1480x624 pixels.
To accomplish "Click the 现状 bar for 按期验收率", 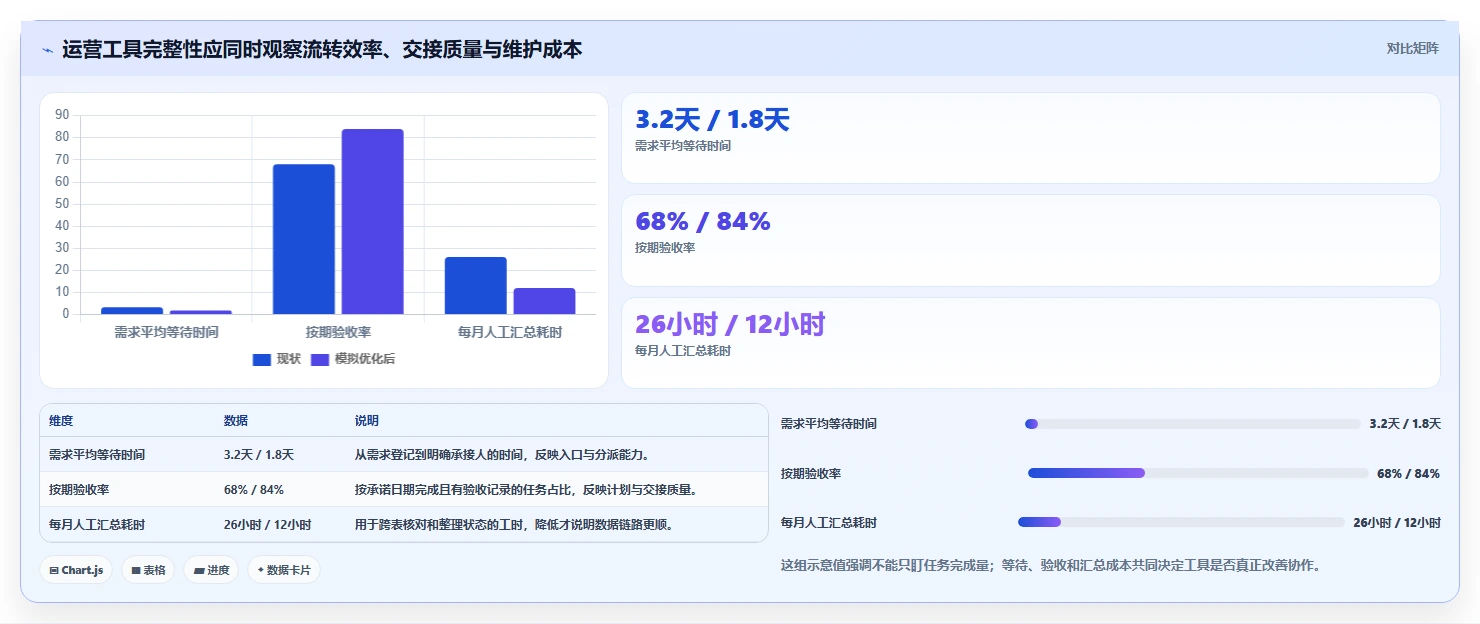I will 304,239.
